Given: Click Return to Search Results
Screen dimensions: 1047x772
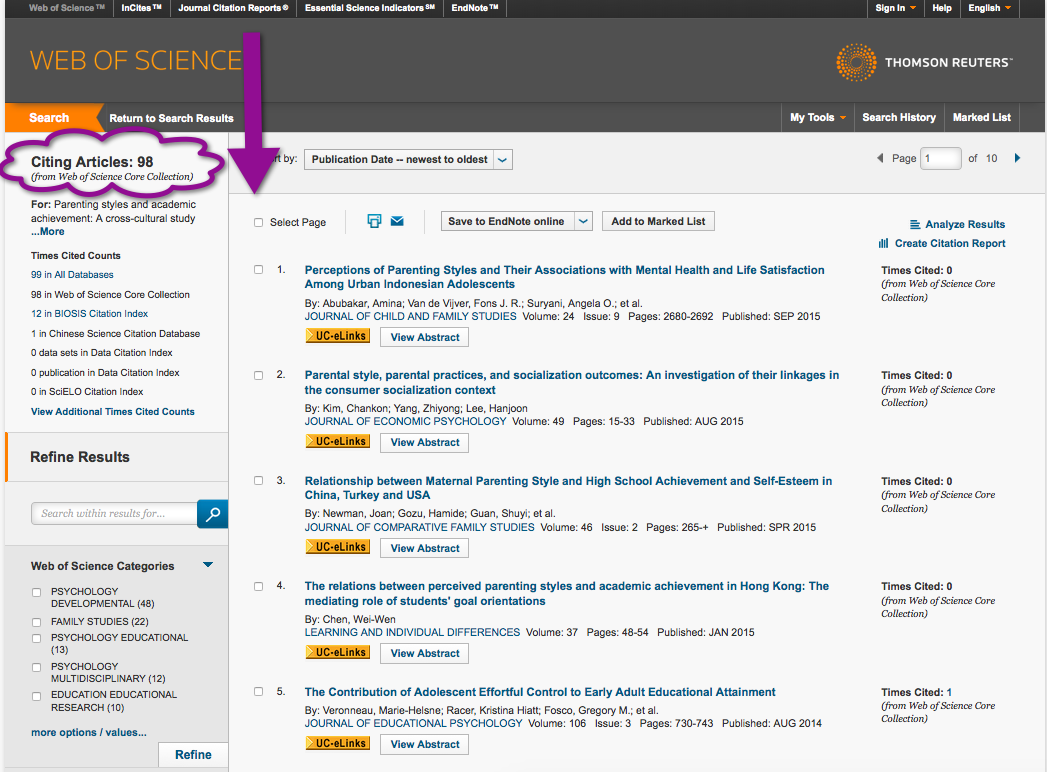Looking at the screenshot, I should [172, 118].
